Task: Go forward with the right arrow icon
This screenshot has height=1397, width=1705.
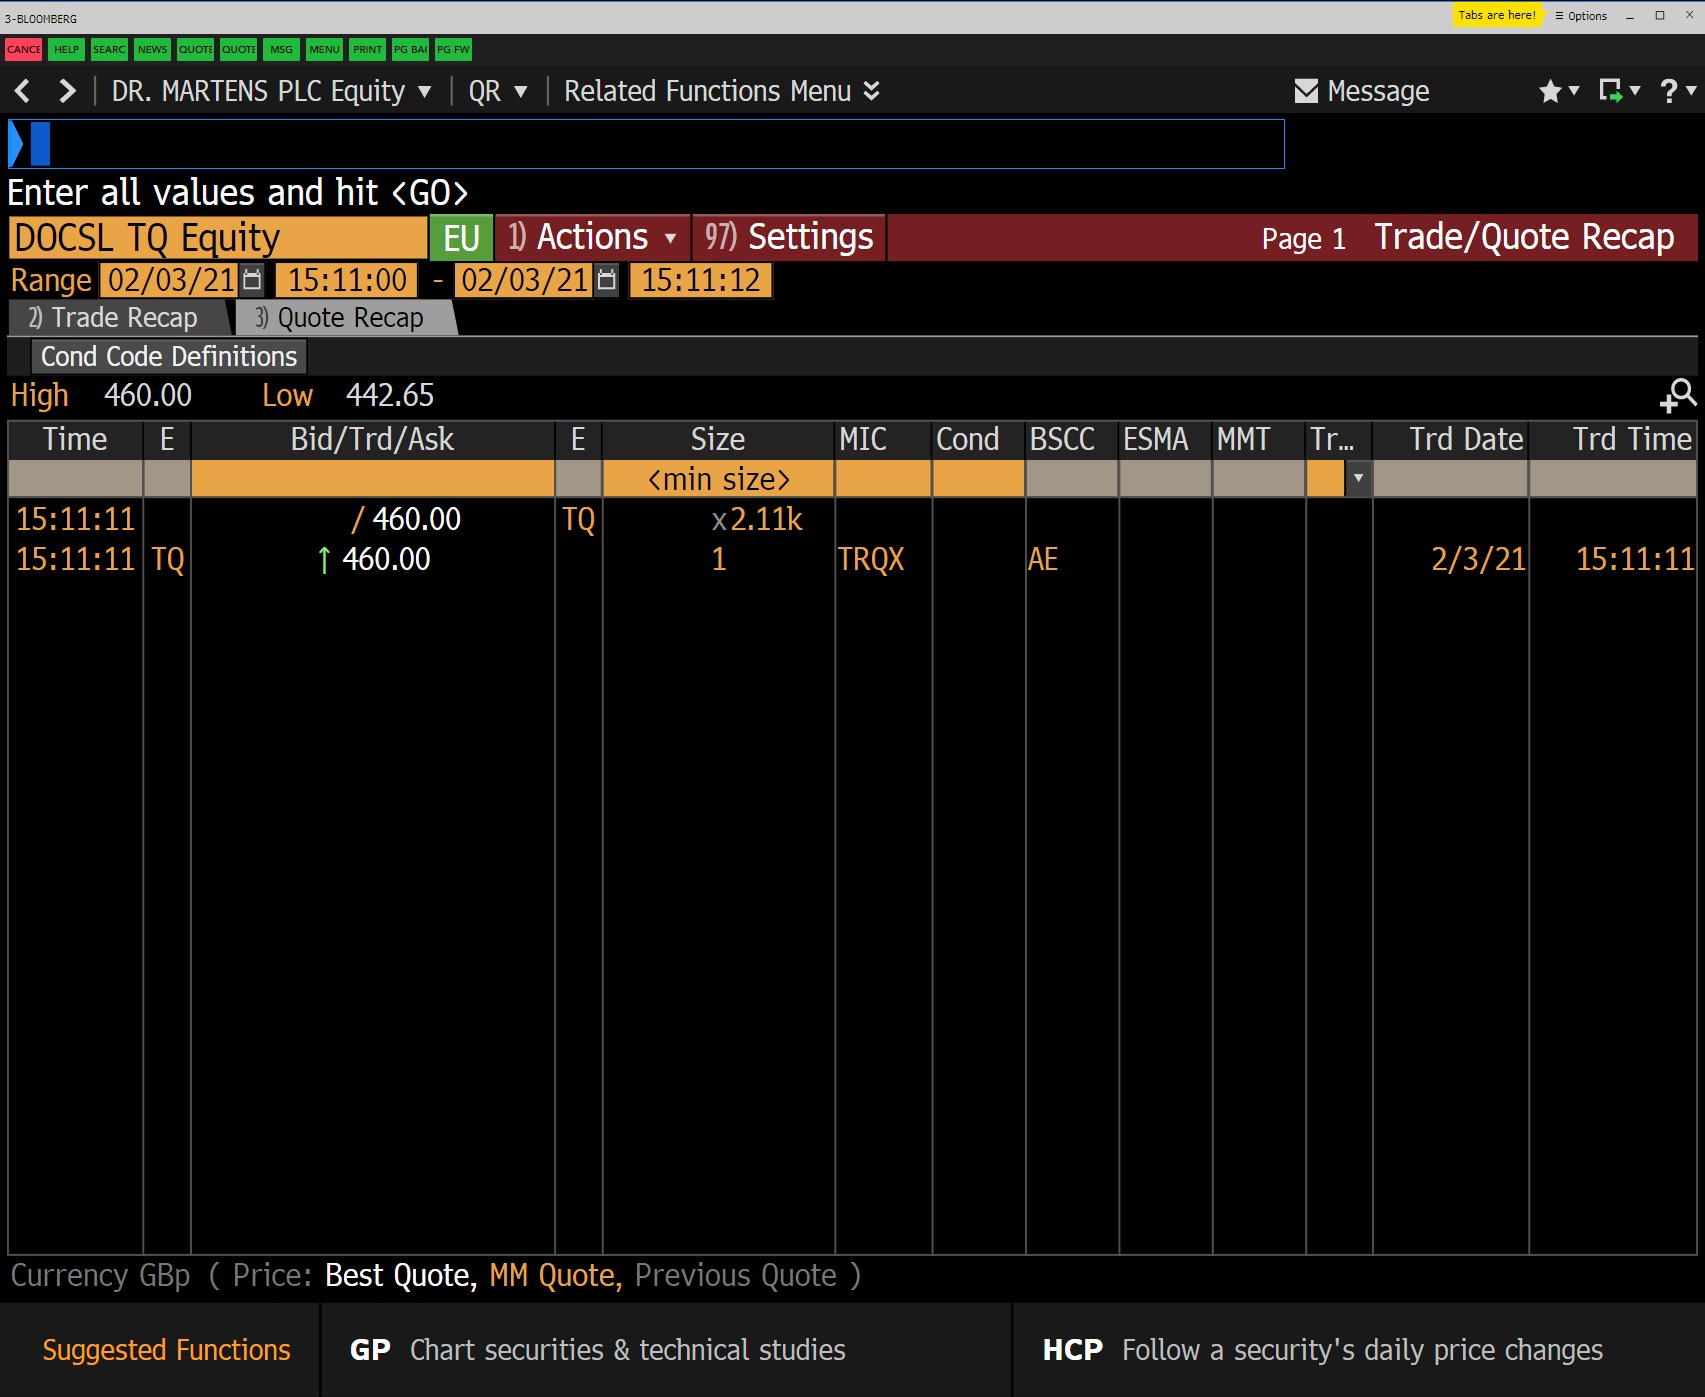Action: pyautogui.click(x=67, y=91)
